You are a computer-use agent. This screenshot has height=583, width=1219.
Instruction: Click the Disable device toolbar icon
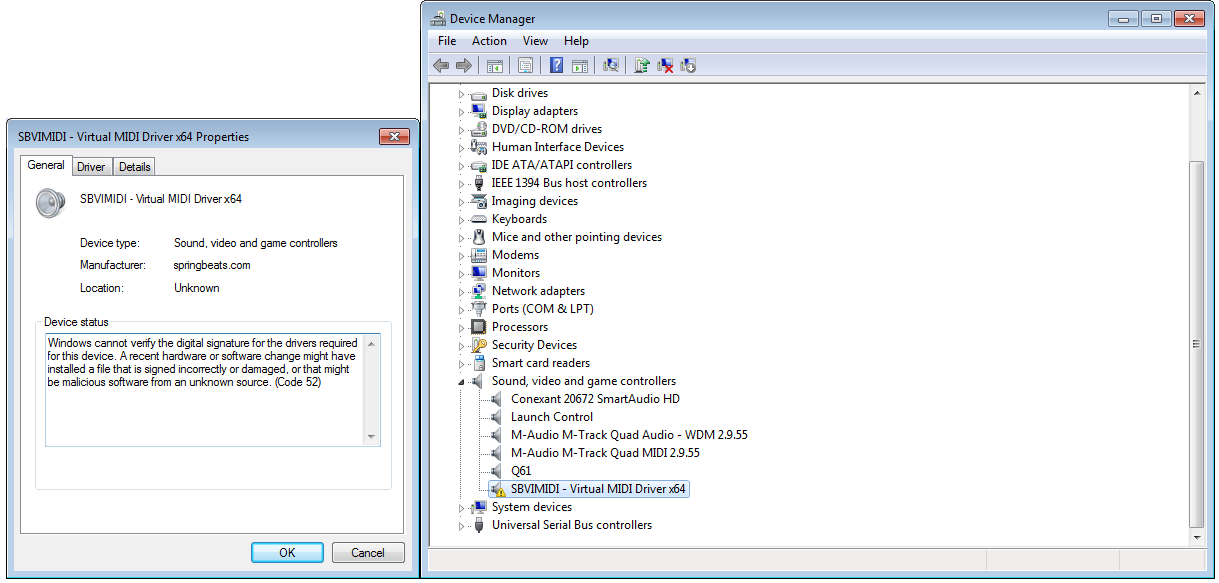click(x=688, y=65)
